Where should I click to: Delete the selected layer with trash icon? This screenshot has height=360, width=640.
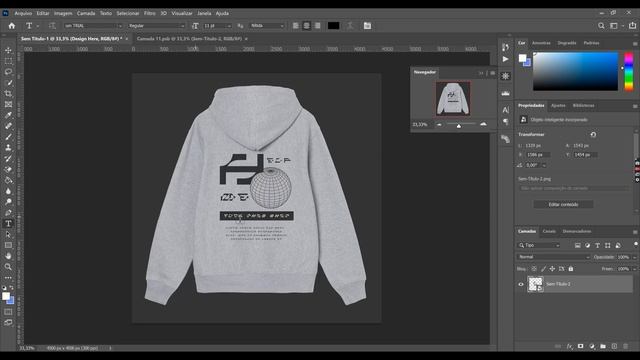(x=625, y=347)
